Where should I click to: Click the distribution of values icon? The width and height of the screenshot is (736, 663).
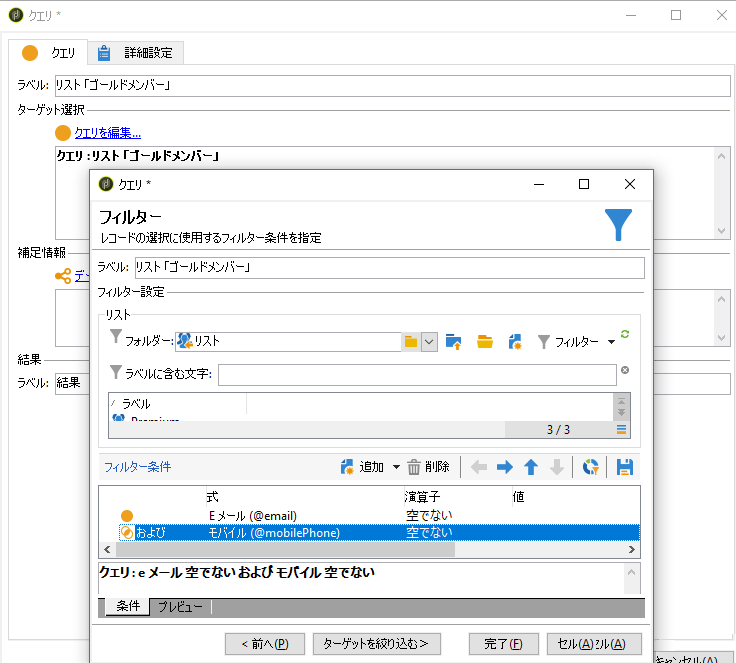pyautogui.click(x=590, y=467)
